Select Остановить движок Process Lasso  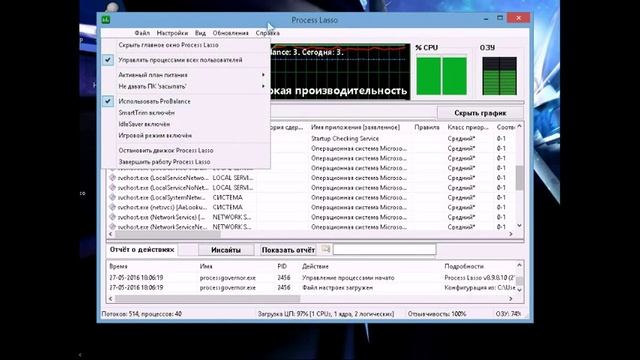[186, 150]
